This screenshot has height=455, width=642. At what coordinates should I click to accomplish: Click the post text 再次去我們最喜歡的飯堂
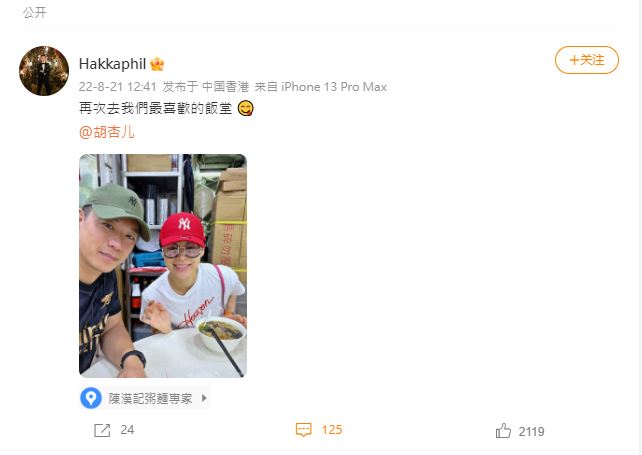156,108
